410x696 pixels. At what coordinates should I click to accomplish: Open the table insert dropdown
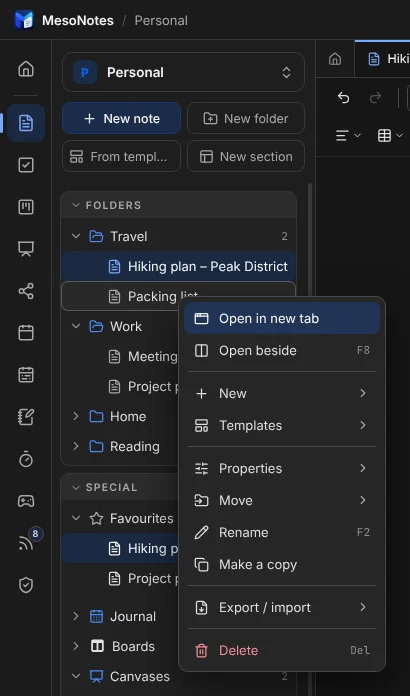(390, 136)
